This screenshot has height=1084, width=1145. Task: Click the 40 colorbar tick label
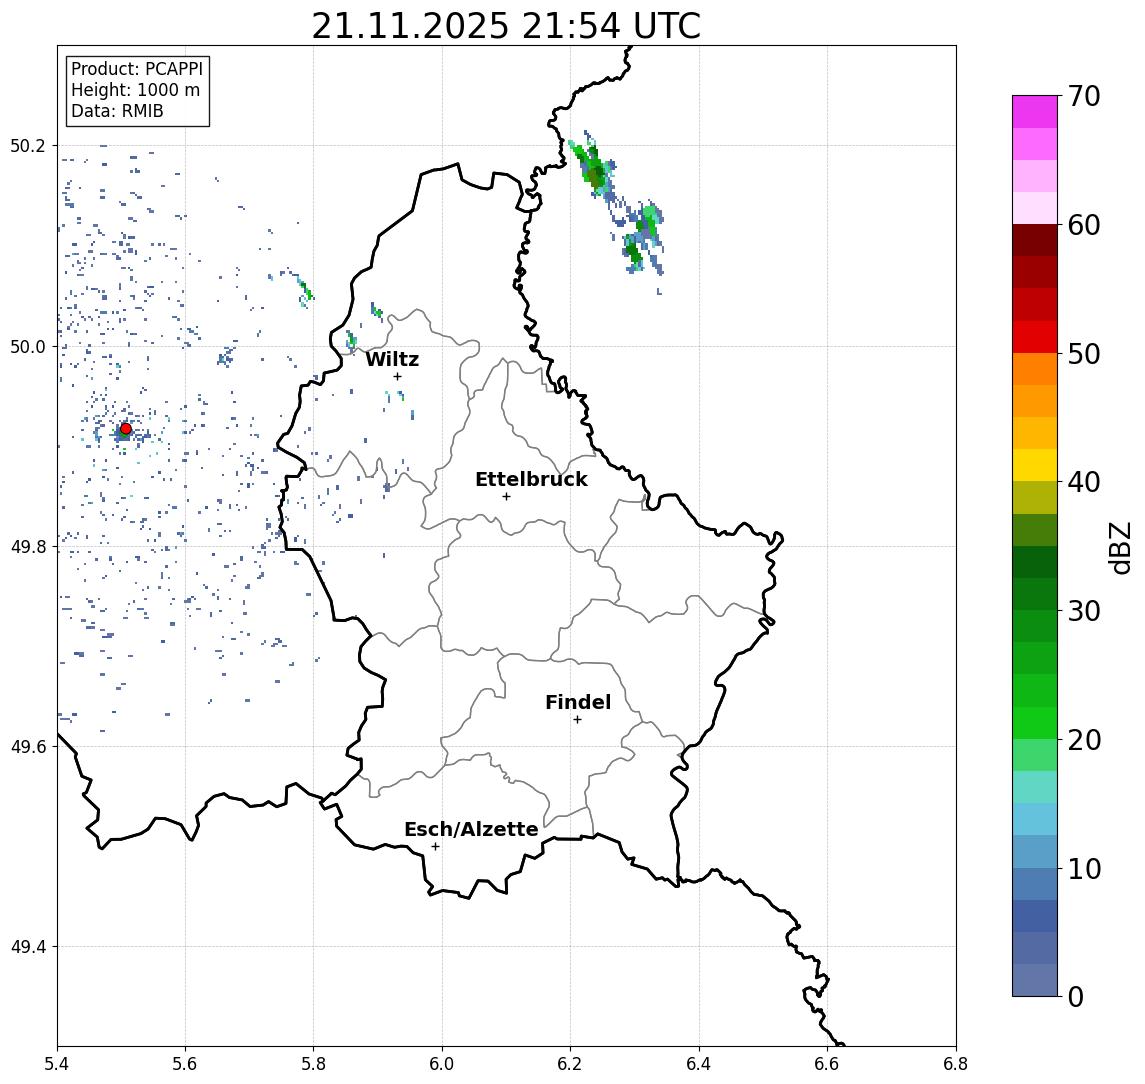[1084, 482]
